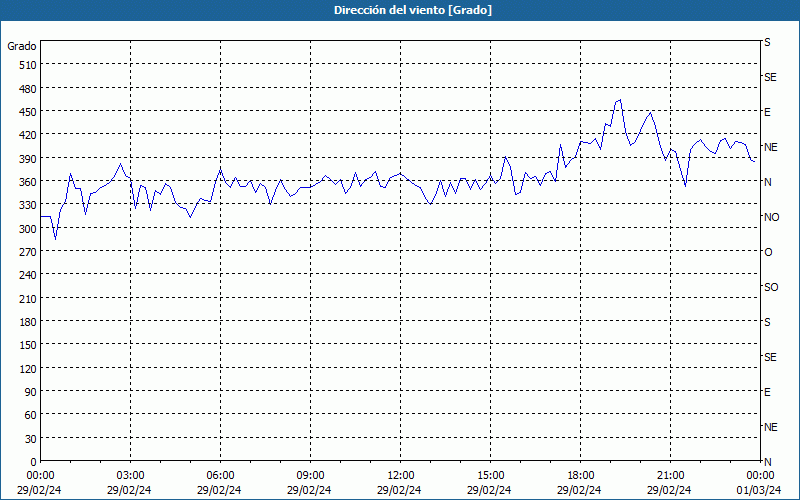Click the 60 degree axis label

click(x=31, y=415)
